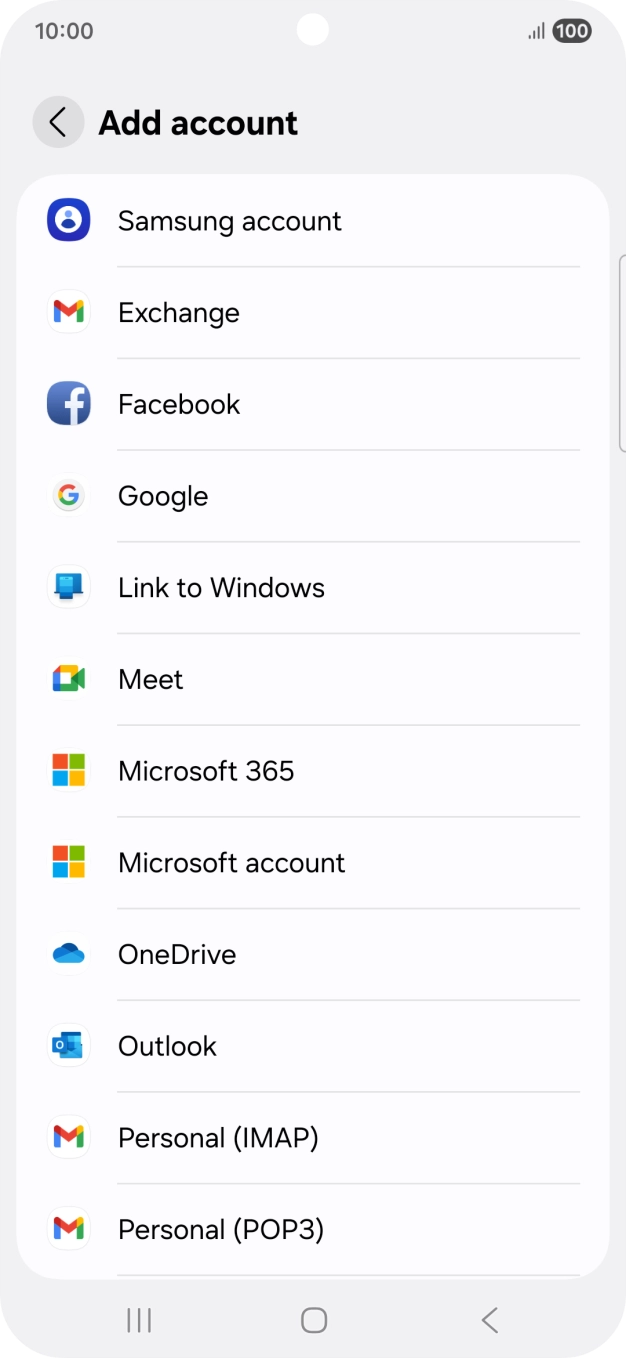This screenshot has width=626, height=1358.
Task: Pick the Outlook account label
Action: coord(167,1046)
